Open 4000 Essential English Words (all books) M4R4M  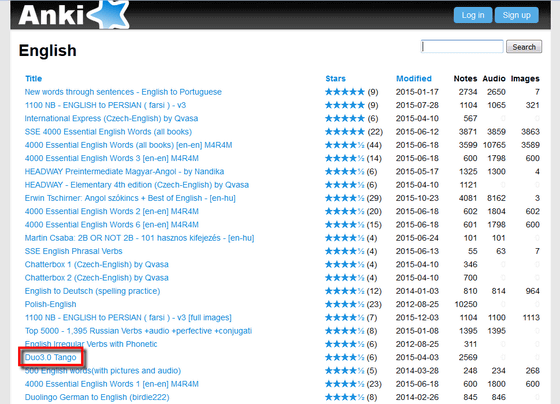click(x=128, y=145)
